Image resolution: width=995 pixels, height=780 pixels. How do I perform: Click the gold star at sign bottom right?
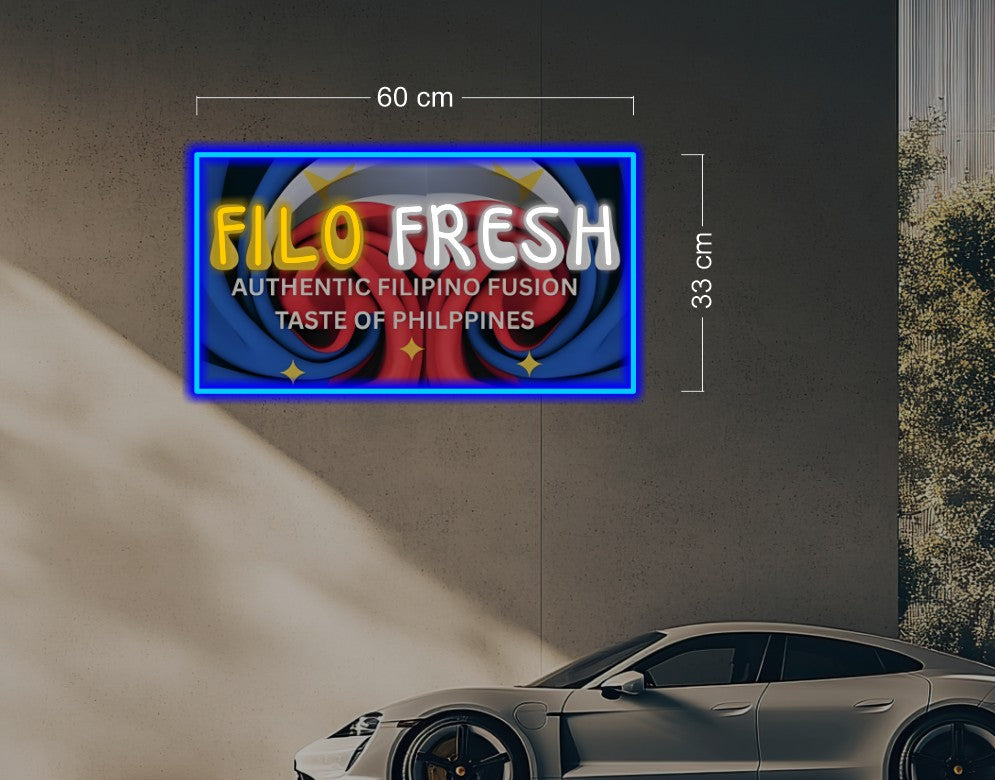pos(529,364)
